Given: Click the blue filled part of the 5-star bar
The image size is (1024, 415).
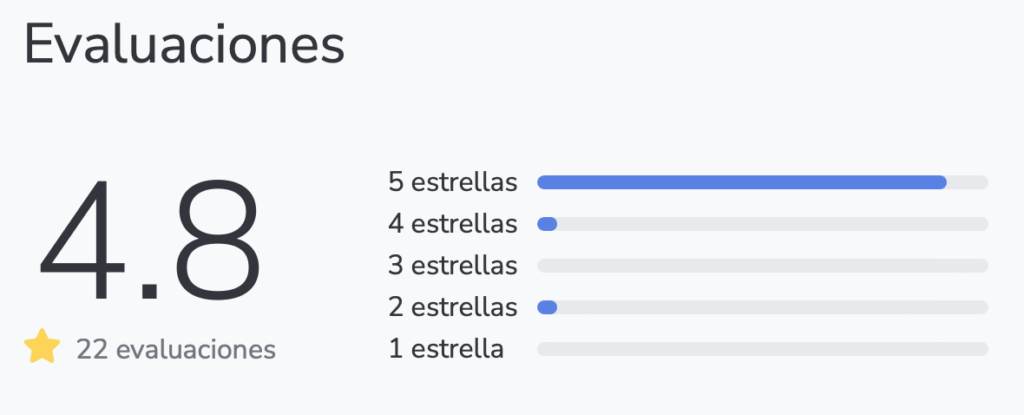Looking at the screenshot, I should coord(741,182).
